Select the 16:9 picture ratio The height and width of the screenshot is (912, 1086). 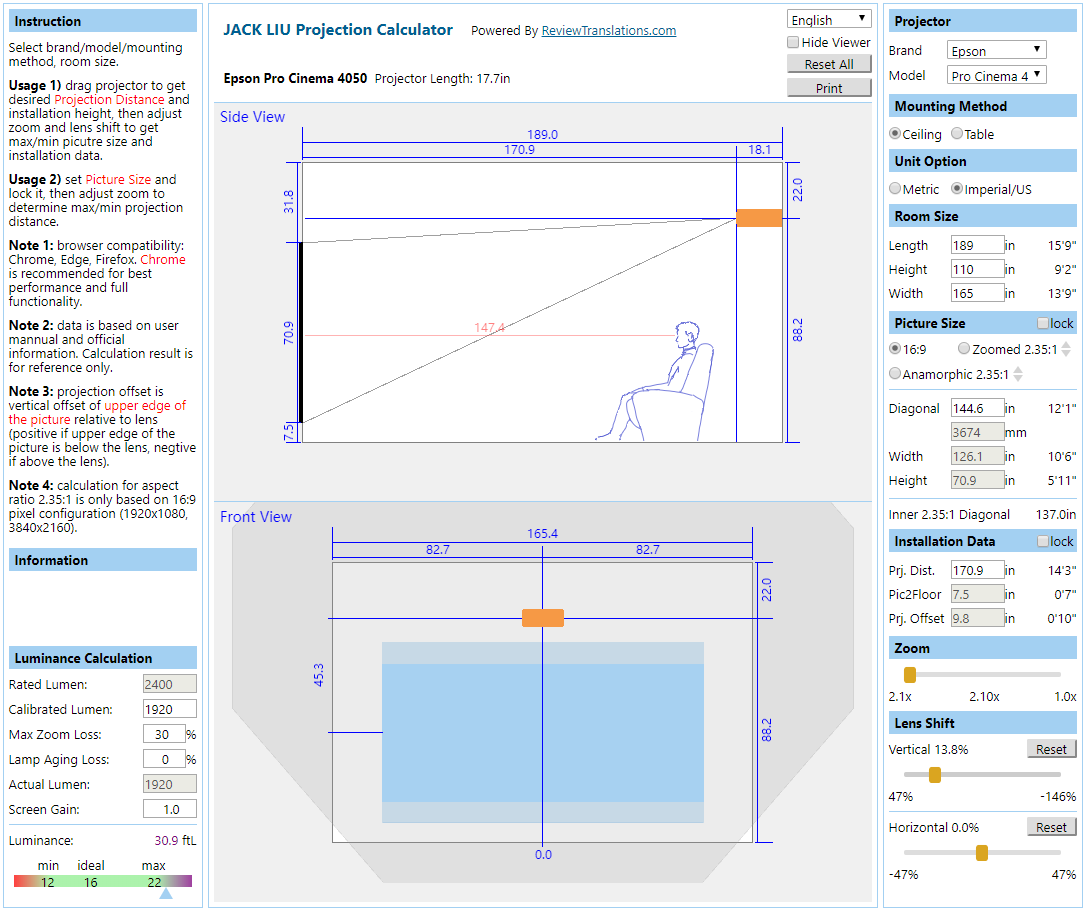click(x=895, y=348)
